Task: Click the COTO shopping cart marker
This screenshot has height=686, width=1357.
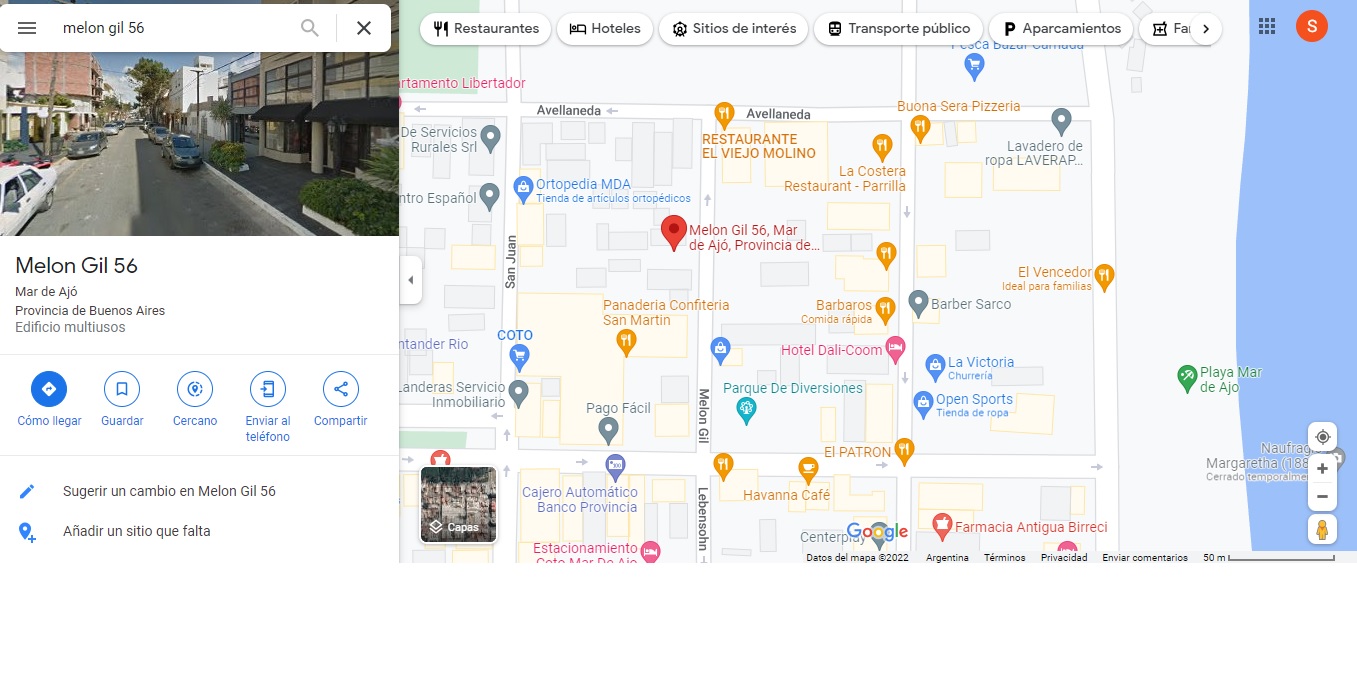Action: 519,356
